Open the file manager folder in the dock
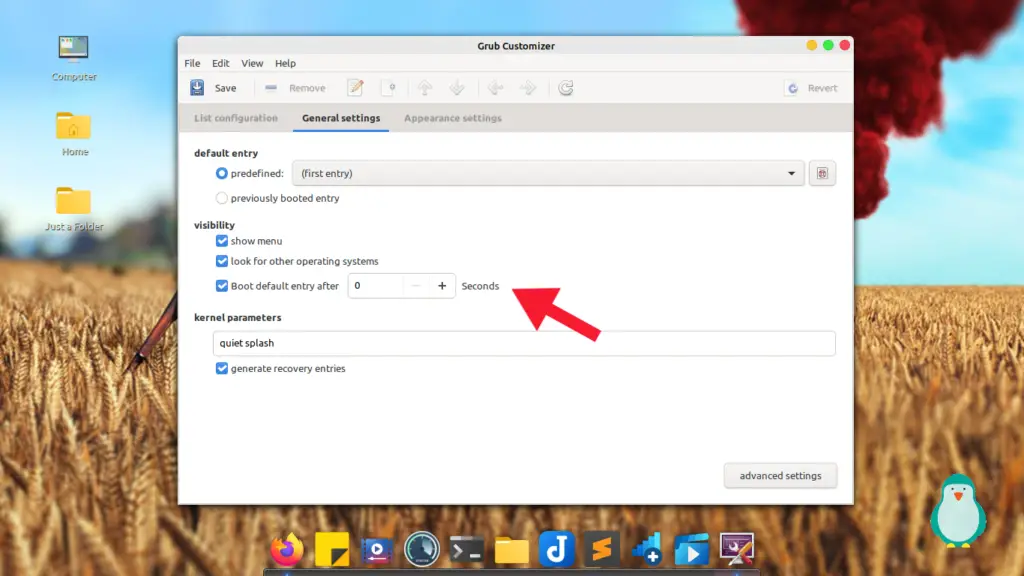Viewport: 1024px width, 576px height. tap(512, 551)
